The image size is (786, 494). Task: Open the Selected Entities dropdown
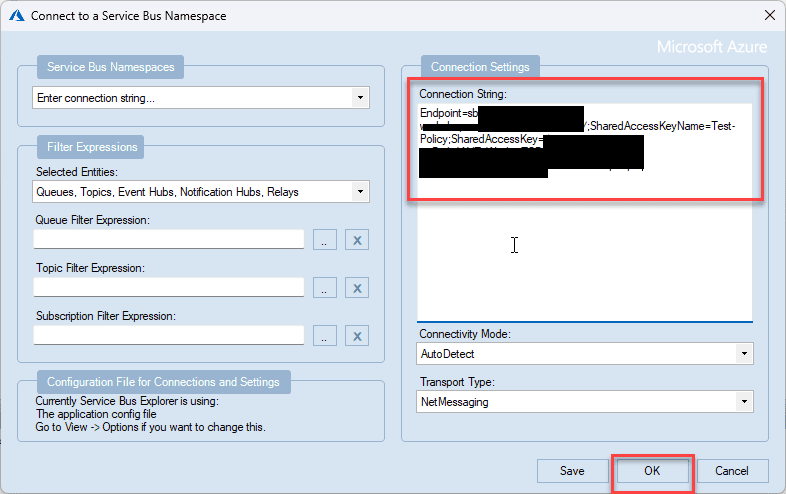pyautogui.click(x=359, y=191)
